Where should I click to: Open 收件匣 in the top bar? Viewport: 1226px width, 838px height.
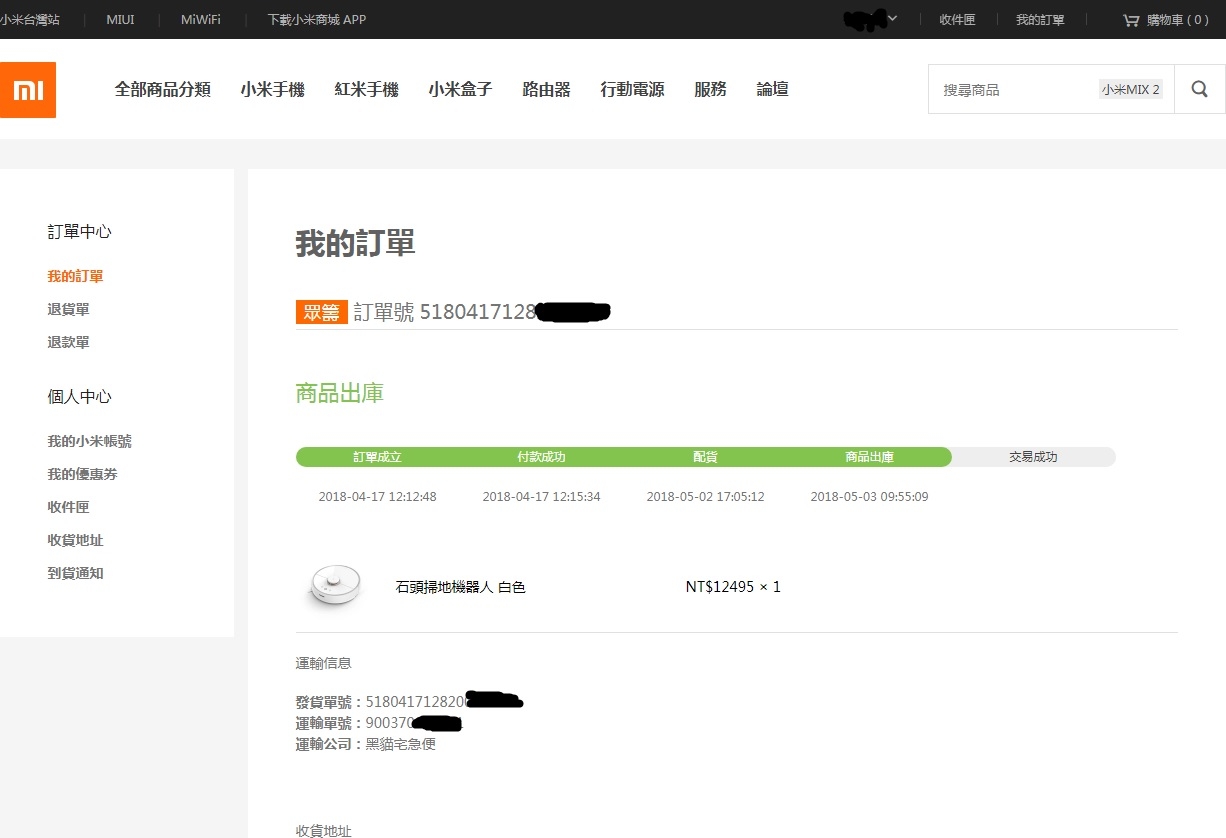(957, 20)
